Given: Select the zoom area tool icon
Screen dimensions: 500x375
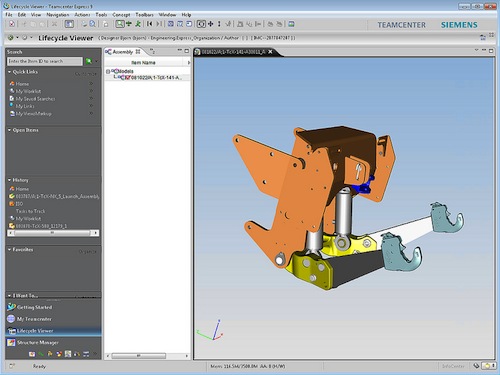Looking at the screenshot, I should click(120, 24).
